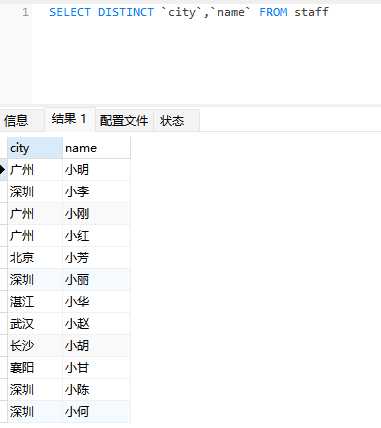This screenshot has height=428, width=381.
Task: Click the line number 1 gutter
Action: coord(25,12)
